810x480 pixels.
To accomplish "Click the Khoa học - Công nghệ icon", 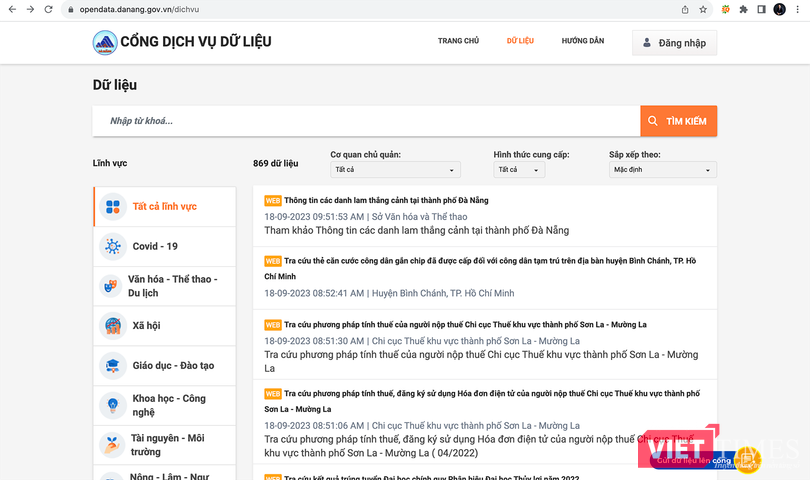I will tap(112, 405).
